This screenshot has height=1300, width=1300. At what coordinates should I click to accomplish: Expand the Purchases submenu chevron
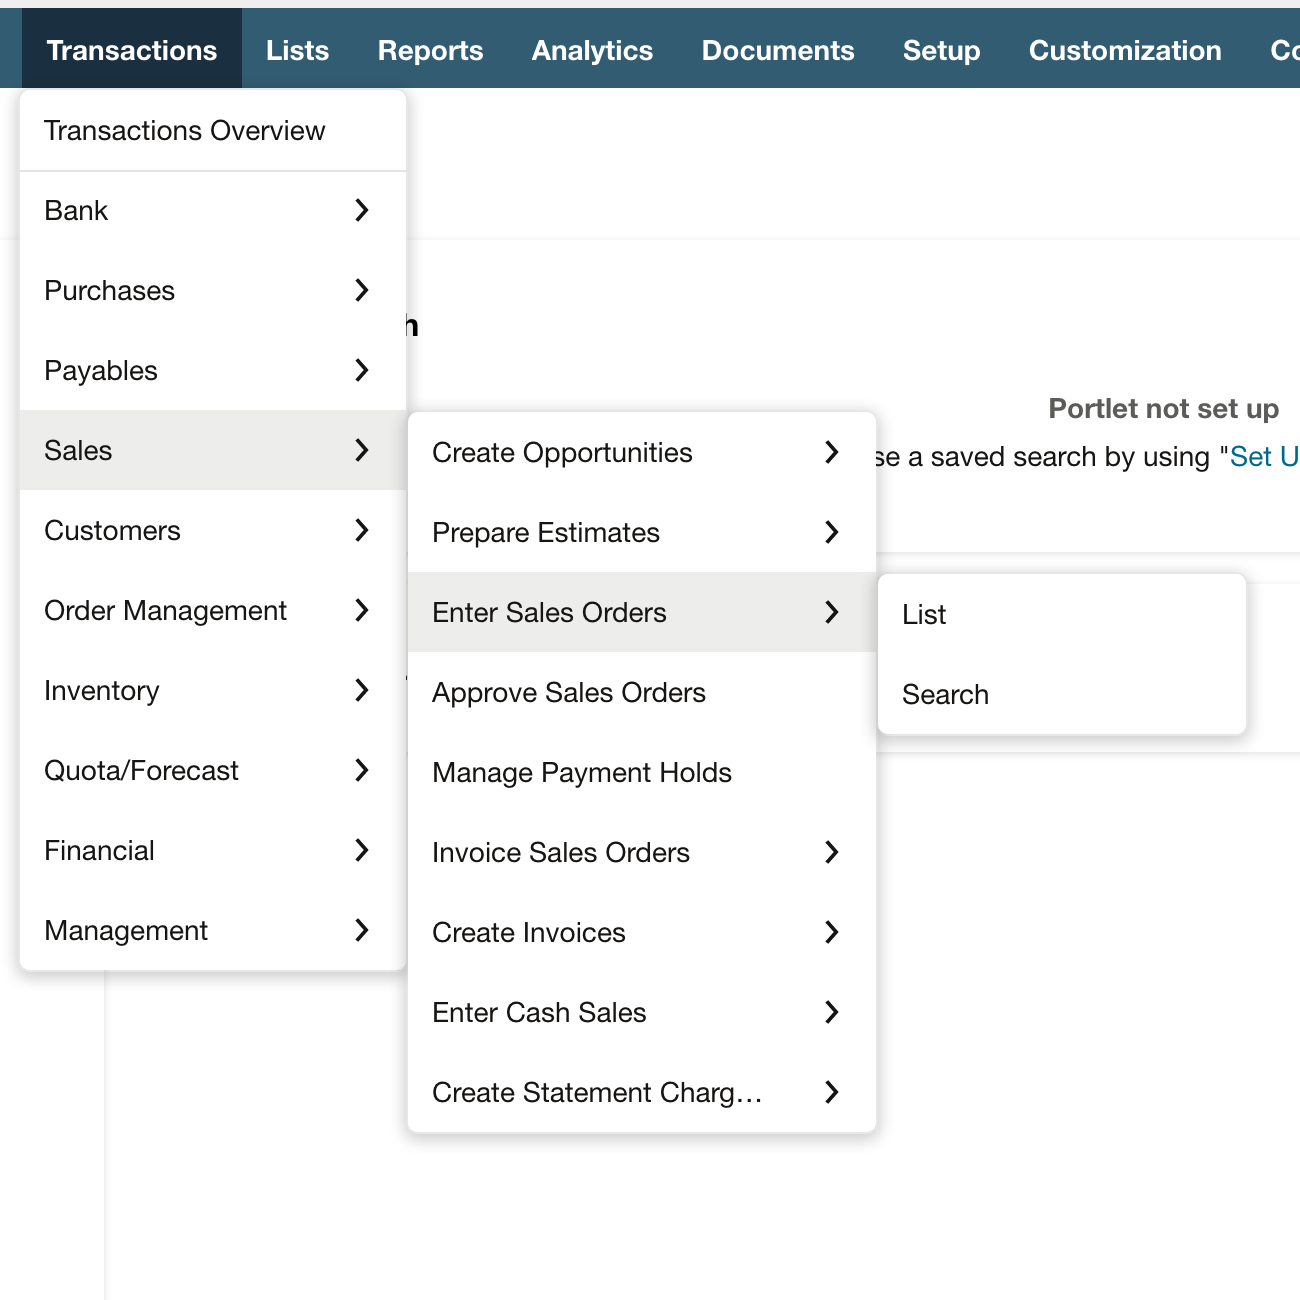coord(362,290)
